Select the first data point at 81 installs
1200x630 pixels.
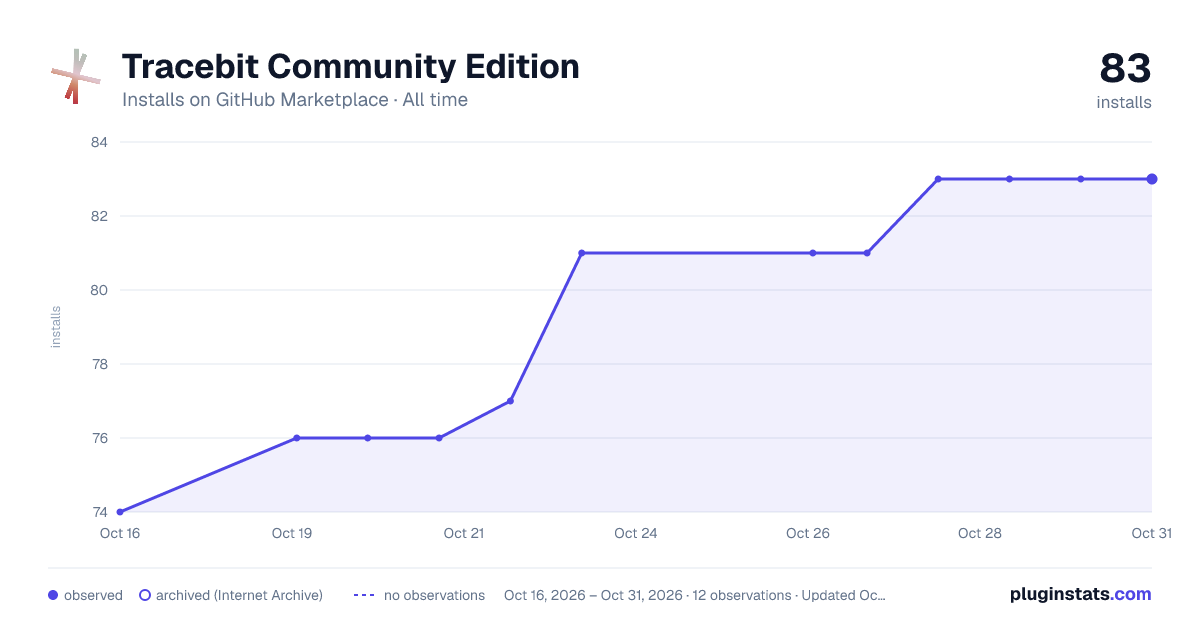point(582,253)
